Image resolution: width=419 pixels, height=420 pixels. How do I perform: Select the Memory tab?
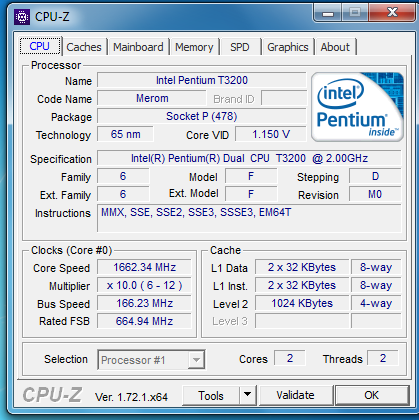pyautogui.click(x=194, y=47)
